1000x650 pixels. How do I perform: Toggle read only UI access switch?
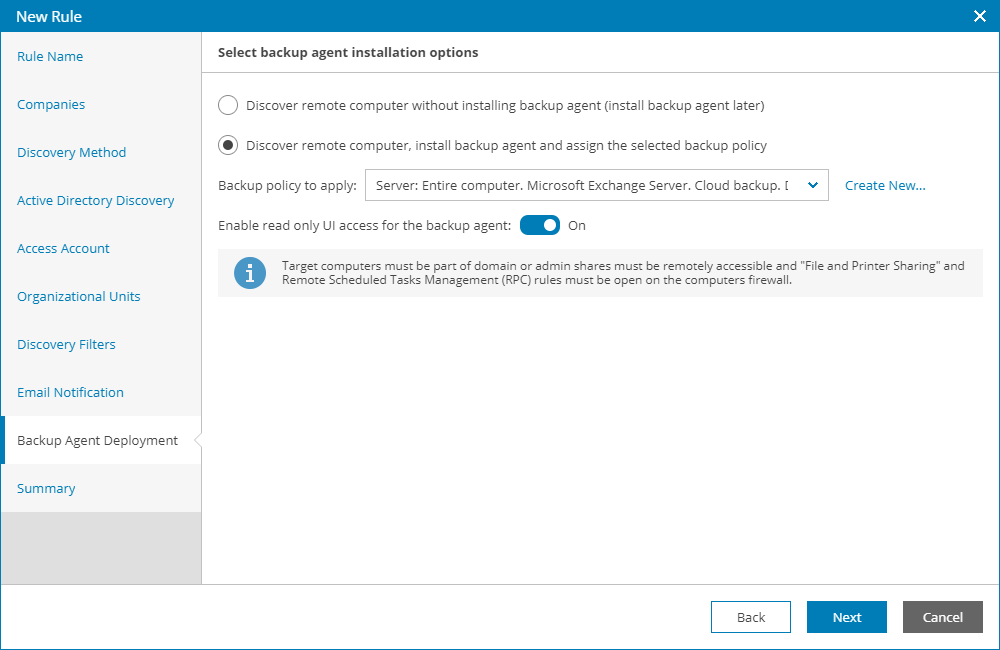point(540,225)
